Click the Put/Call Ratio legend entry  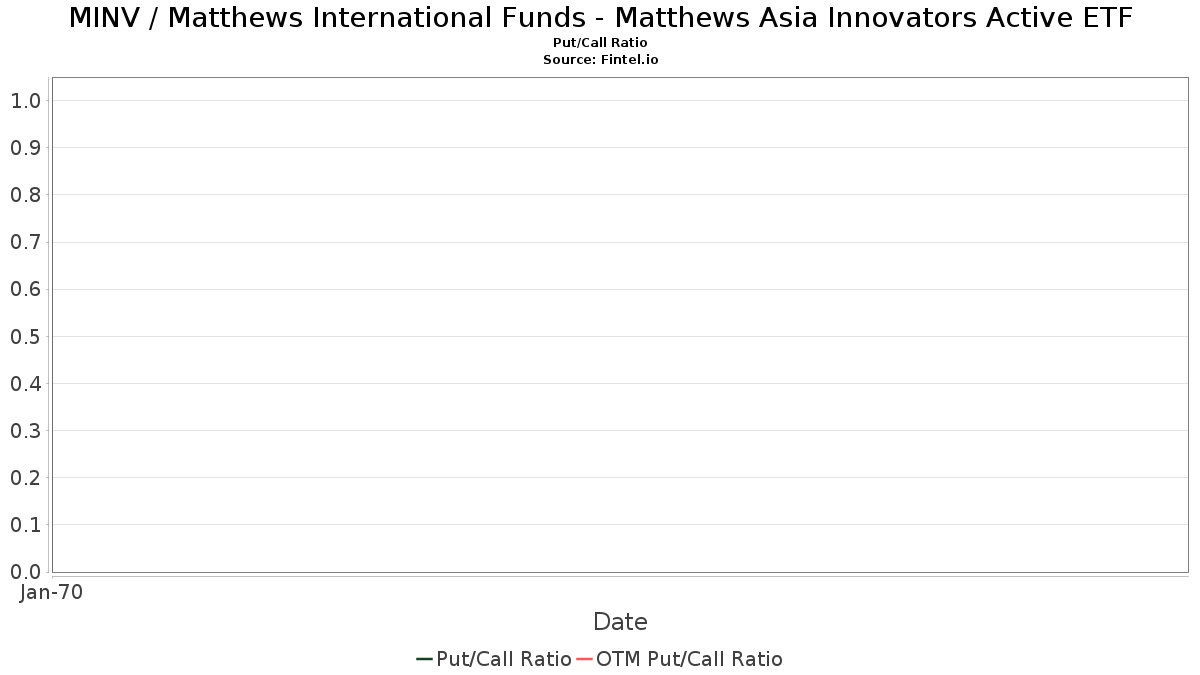[x=494, y=659]
